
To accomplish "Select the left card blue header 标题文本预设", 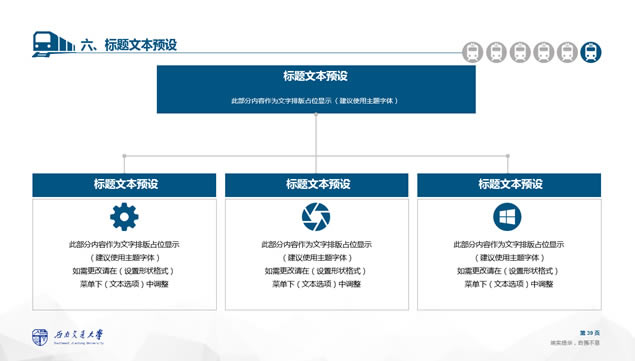I will point(124,185).
